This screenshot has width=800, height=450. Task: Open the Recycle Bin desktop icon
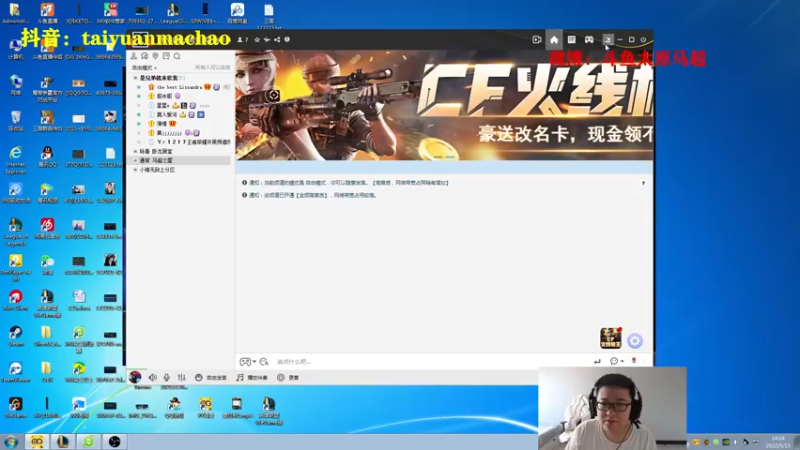pyautogui.click(x=16, y=120)
